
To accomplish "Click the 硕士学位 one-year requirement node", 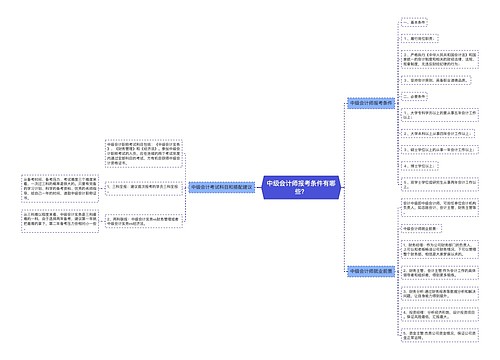I will pos(440,150).
